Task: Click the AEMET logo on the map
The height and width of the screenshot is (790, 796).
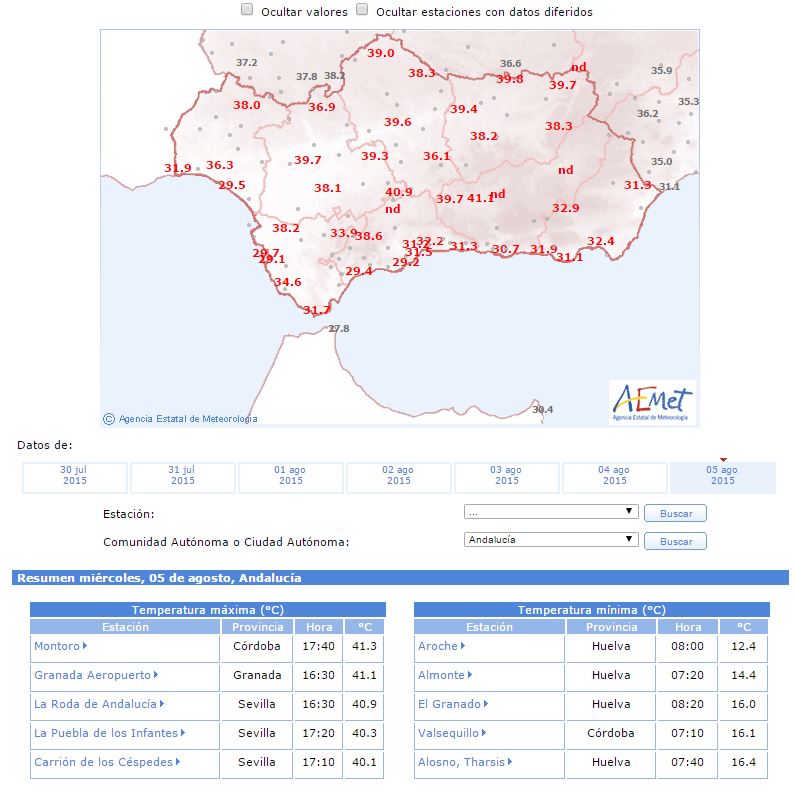Action: point(651,402)
